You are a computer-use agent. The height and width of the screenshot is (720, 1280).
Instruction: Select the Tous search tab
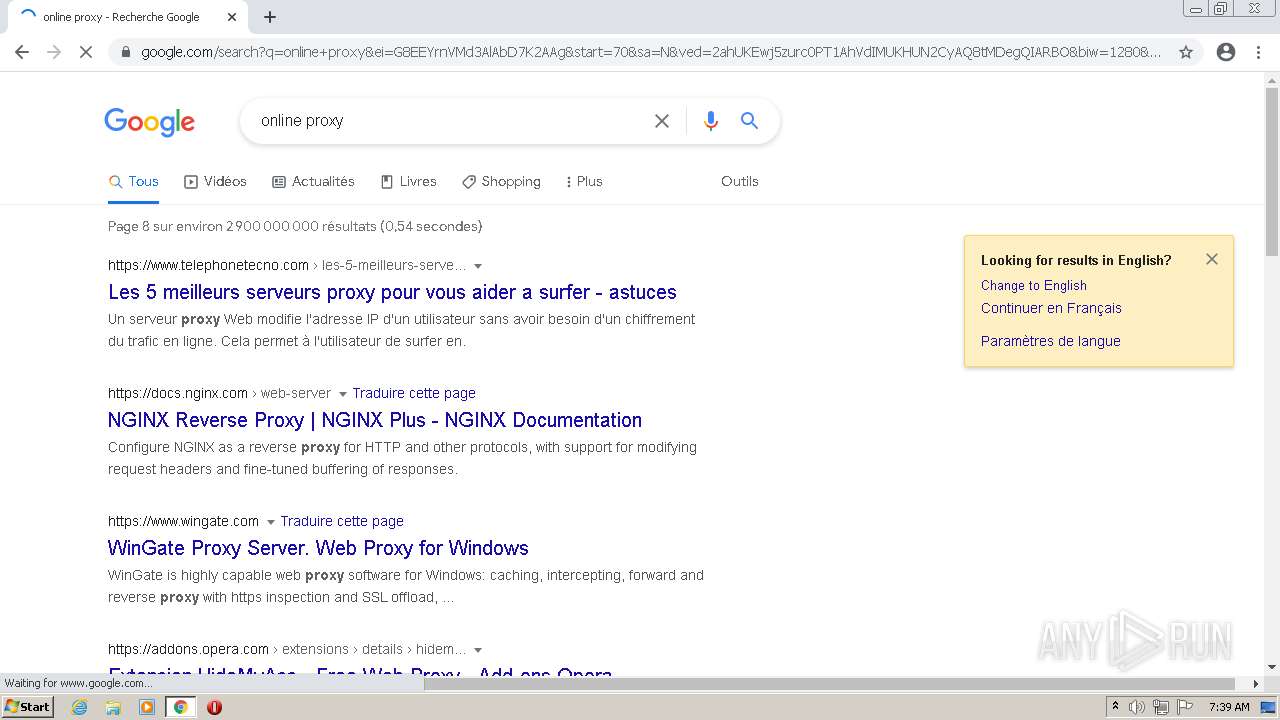[134, 181]
